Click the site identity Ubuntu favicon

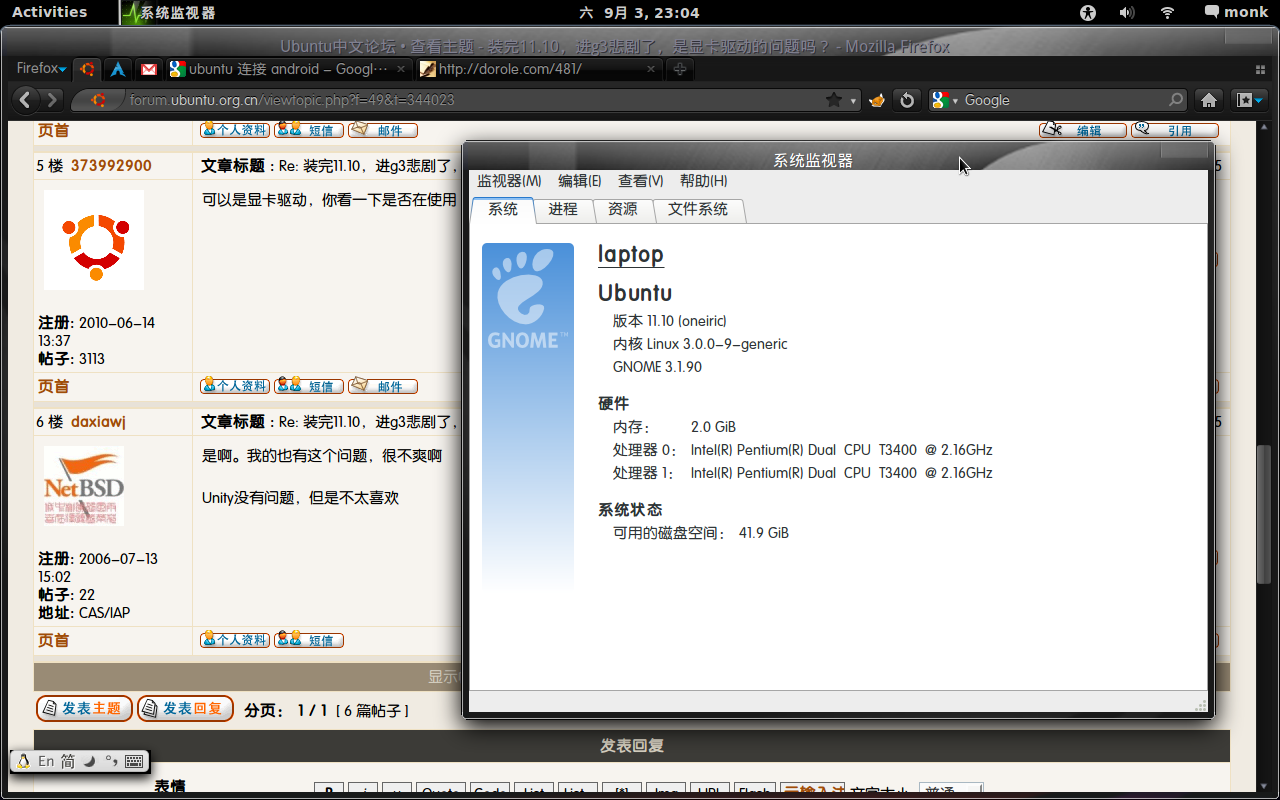tap(98, 100)
